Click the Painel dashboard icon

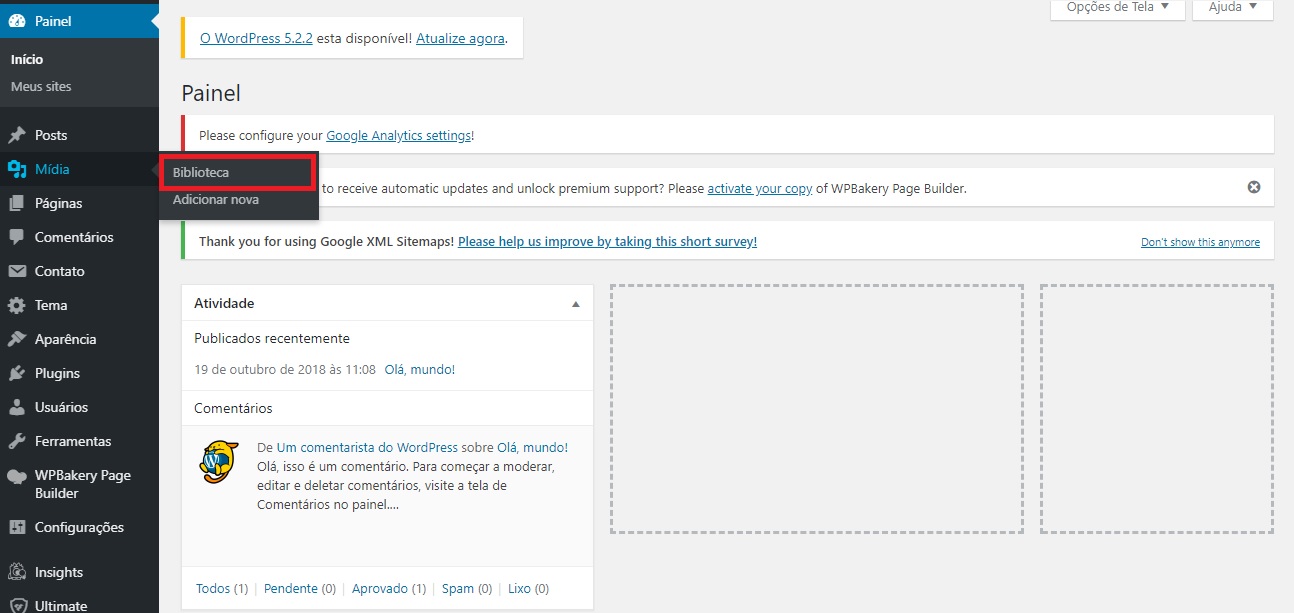pyautogui.click(x=18, y=20)
